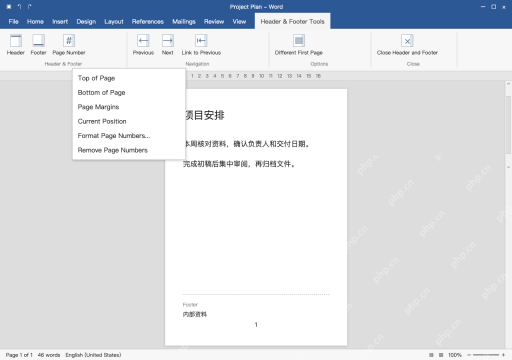Select the Header & Footer Tools tab

coord(293,22)
